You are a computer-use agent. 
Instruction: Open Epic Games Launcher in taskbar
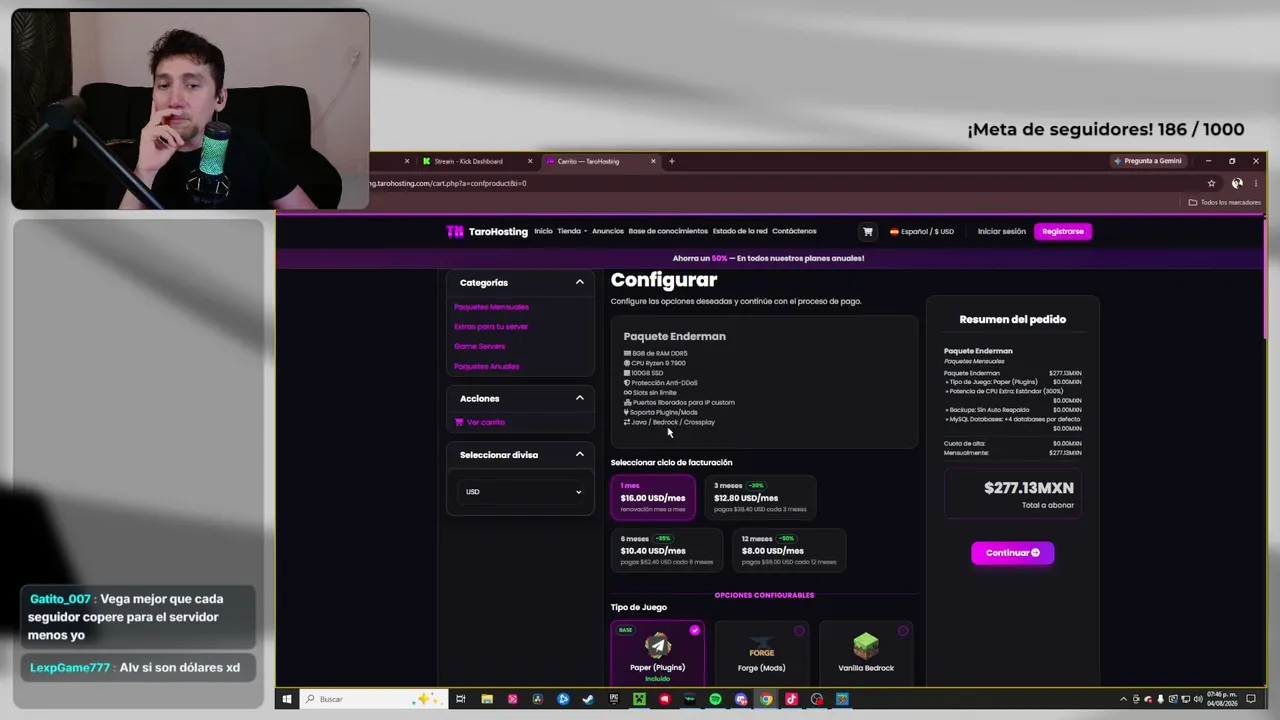[613, 699]
